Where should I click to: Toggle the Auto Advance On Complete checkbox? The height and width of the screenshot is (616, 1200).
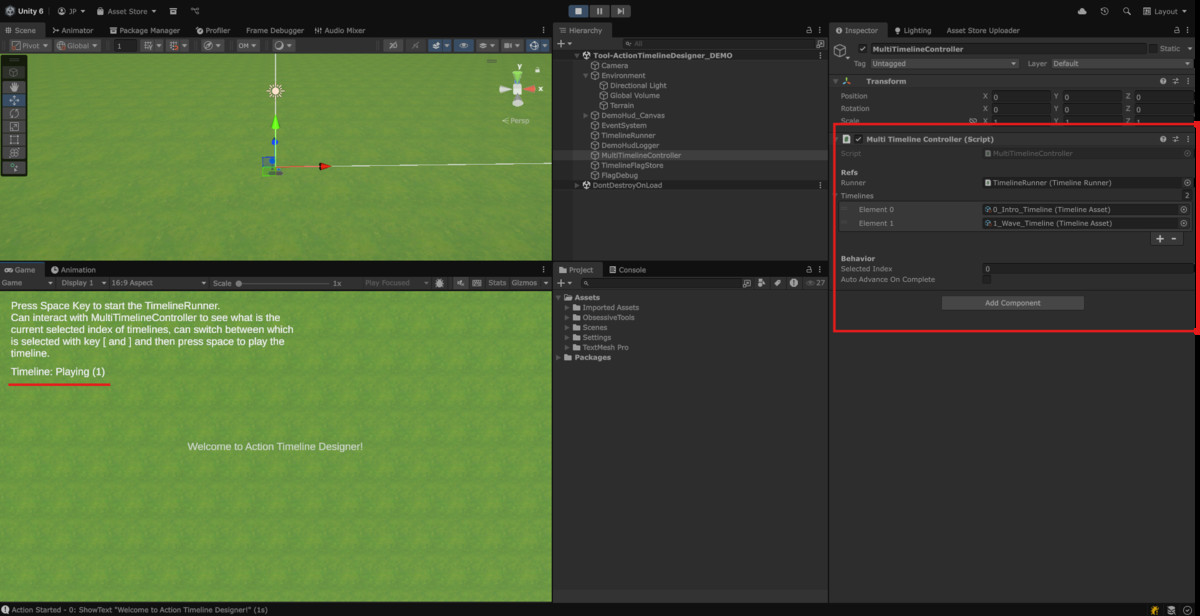pyautogui.click(x=987, y=279)
